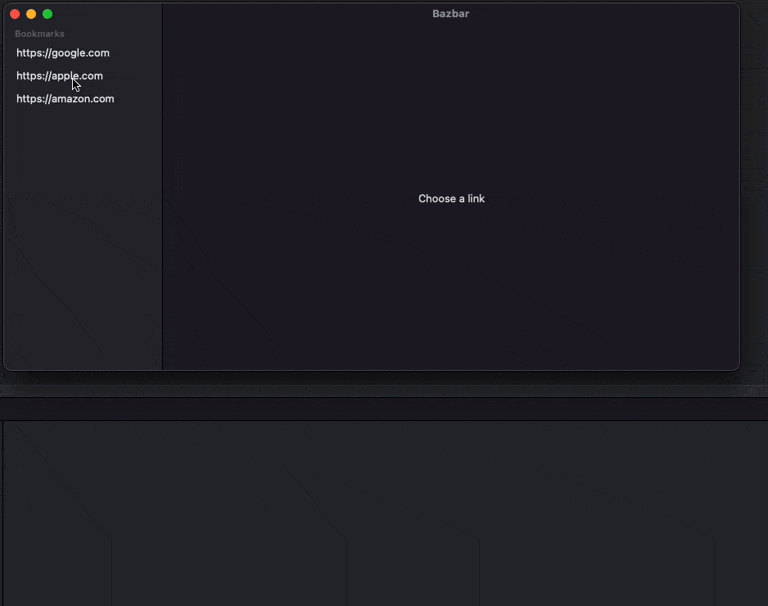Screen dimensions: 768x606
Task: Click the Bazbar window title
Action: click(450, 14)
